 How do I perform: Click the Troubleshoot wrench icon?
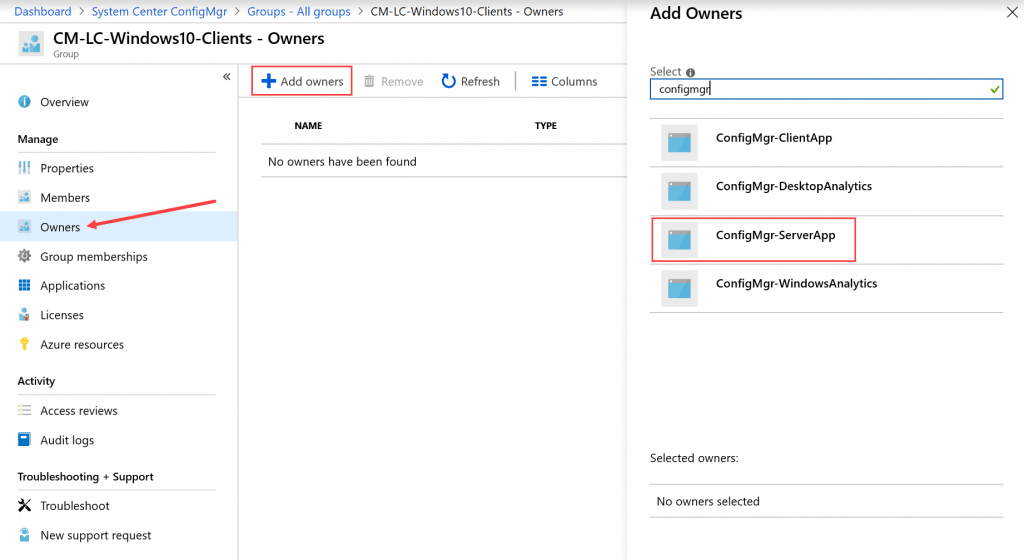(x=24, y=505)
